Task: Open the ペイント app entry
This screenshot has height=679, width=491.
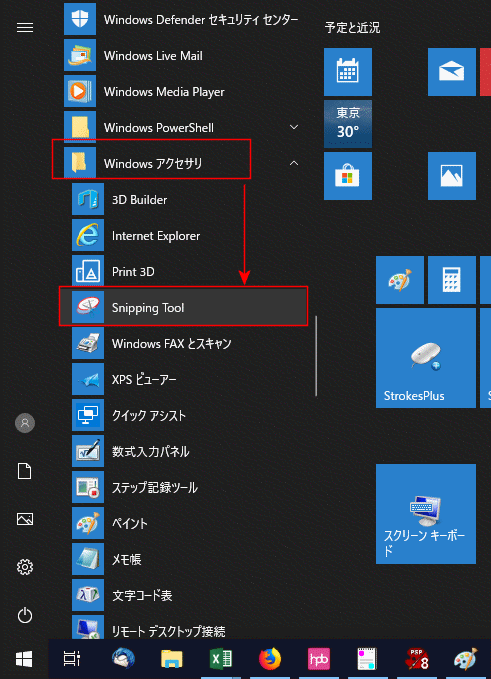Action: [x=184, y=523]
